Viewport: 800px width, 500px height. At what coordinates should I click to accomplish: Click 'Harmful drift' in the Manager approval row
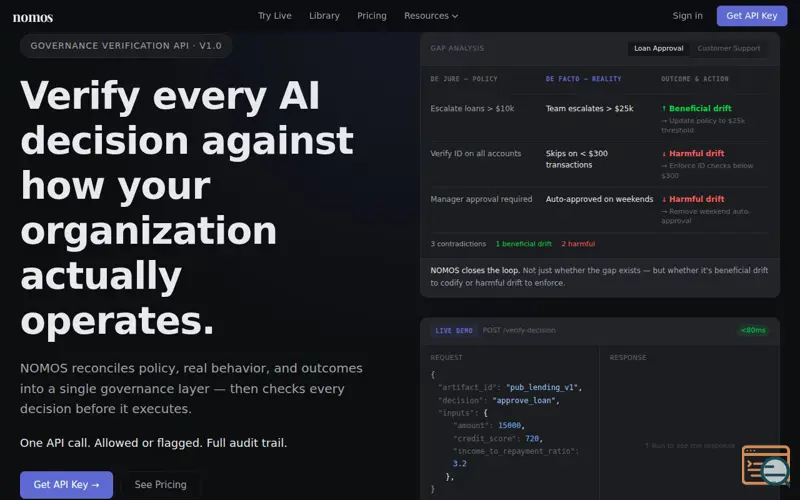coord(693,199)
